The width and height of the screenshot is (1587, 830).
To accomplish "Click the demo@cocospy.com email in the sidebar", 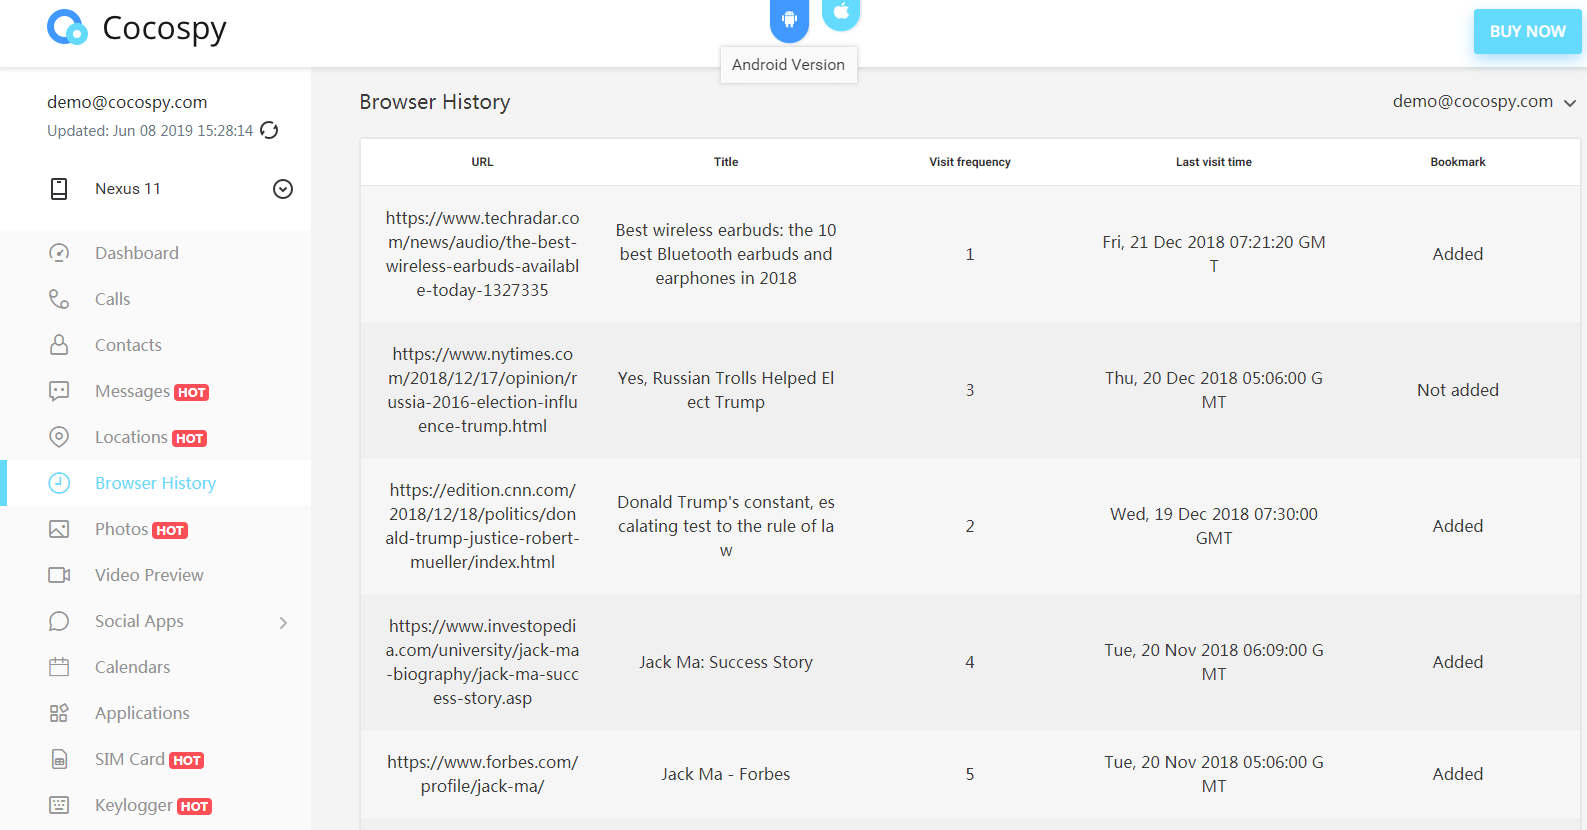I will tap(127, 102).
